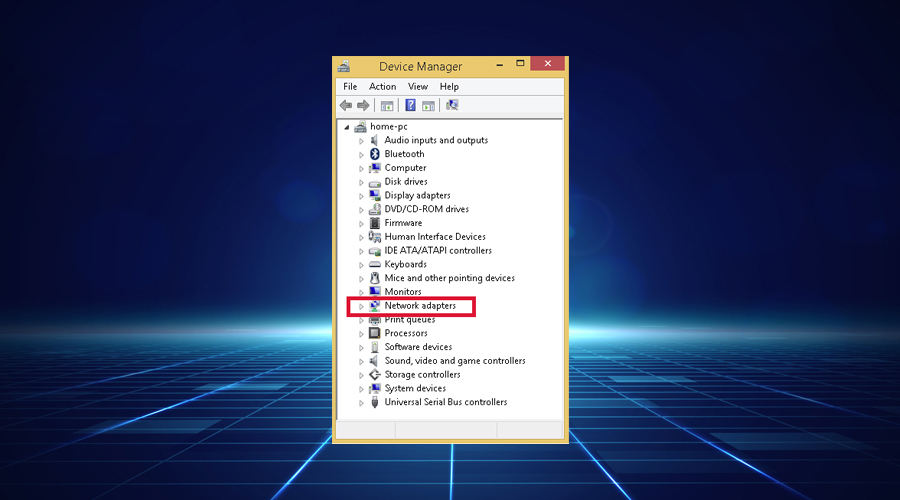Expand the Bluetooth category arrow
900x500 pixels.
pyautogui.click(x=361, y=154)
